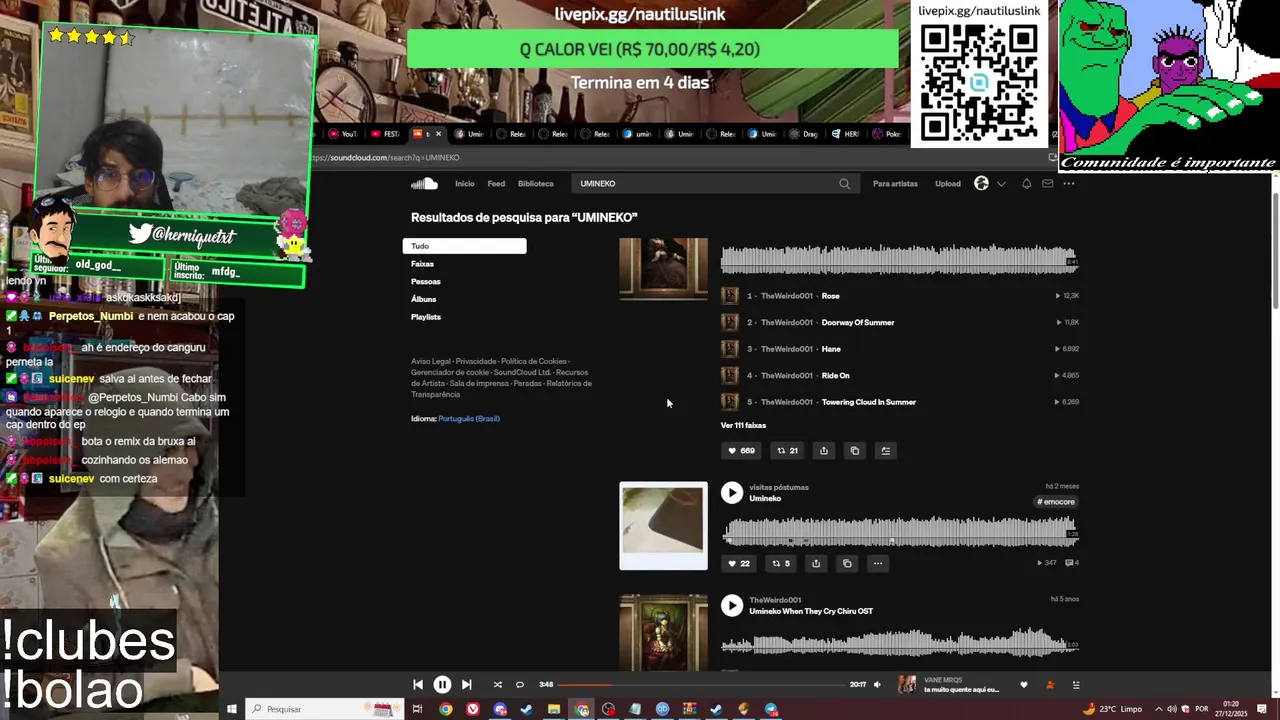Play the visitas póstumas Umineko track
The image size is (1280, 720).
(732, 492)
